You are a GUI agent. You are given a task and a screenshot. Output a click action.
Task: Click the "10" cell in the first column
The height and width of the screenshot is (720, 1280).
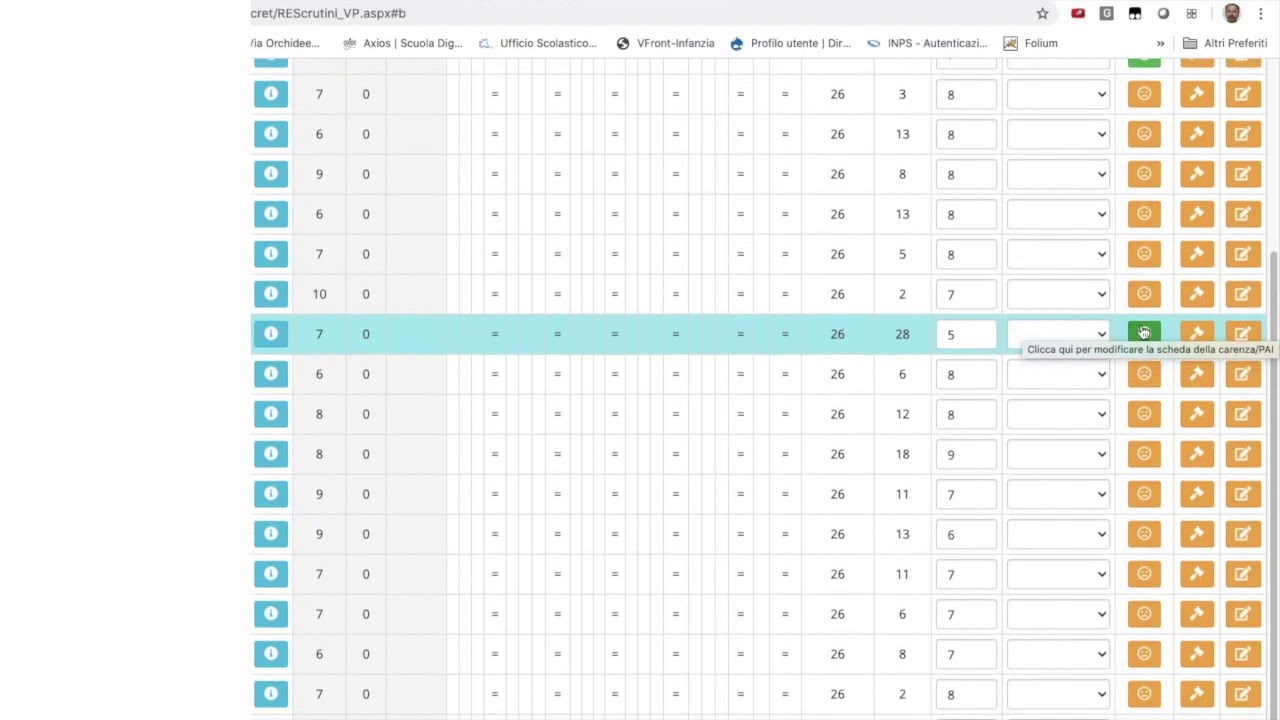click(x=319, y=294)
